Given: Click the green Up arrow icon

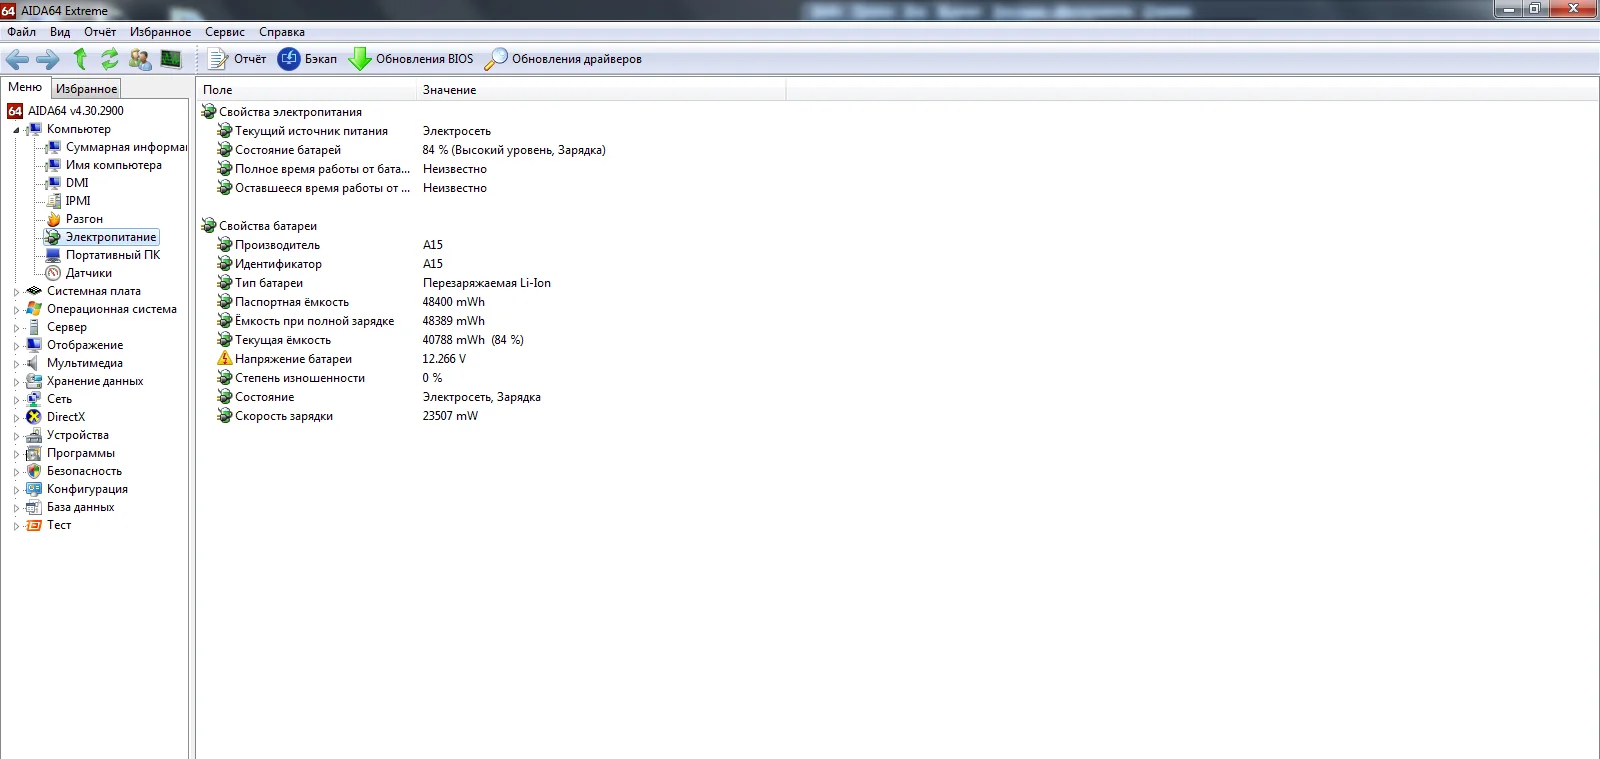Looking at the screenshot, I should pos(80,59).
